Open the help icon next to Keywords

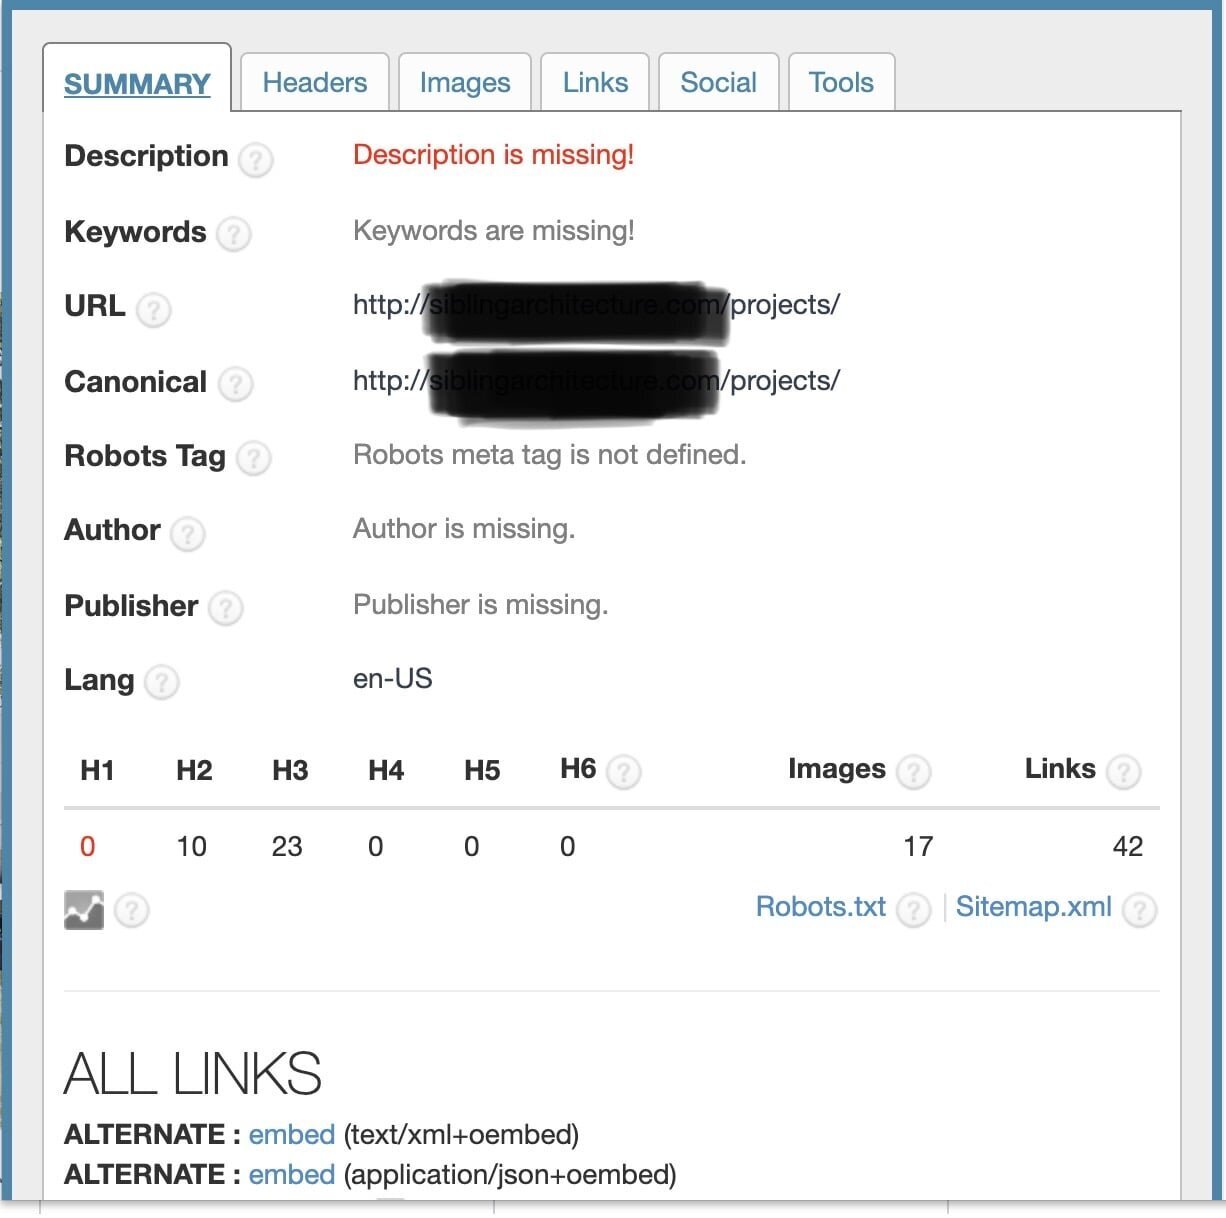(233, 234)
